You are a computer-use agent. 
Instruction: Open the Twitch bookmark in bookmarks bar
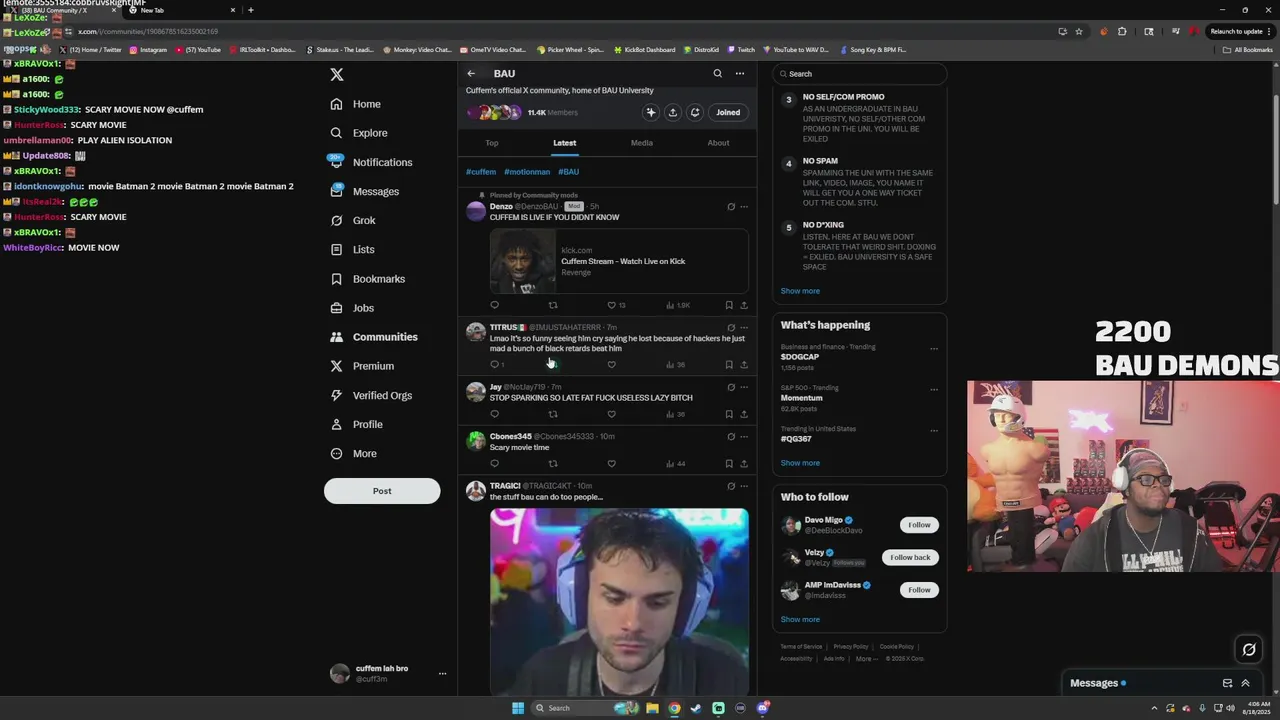click(x=741, y=49)
